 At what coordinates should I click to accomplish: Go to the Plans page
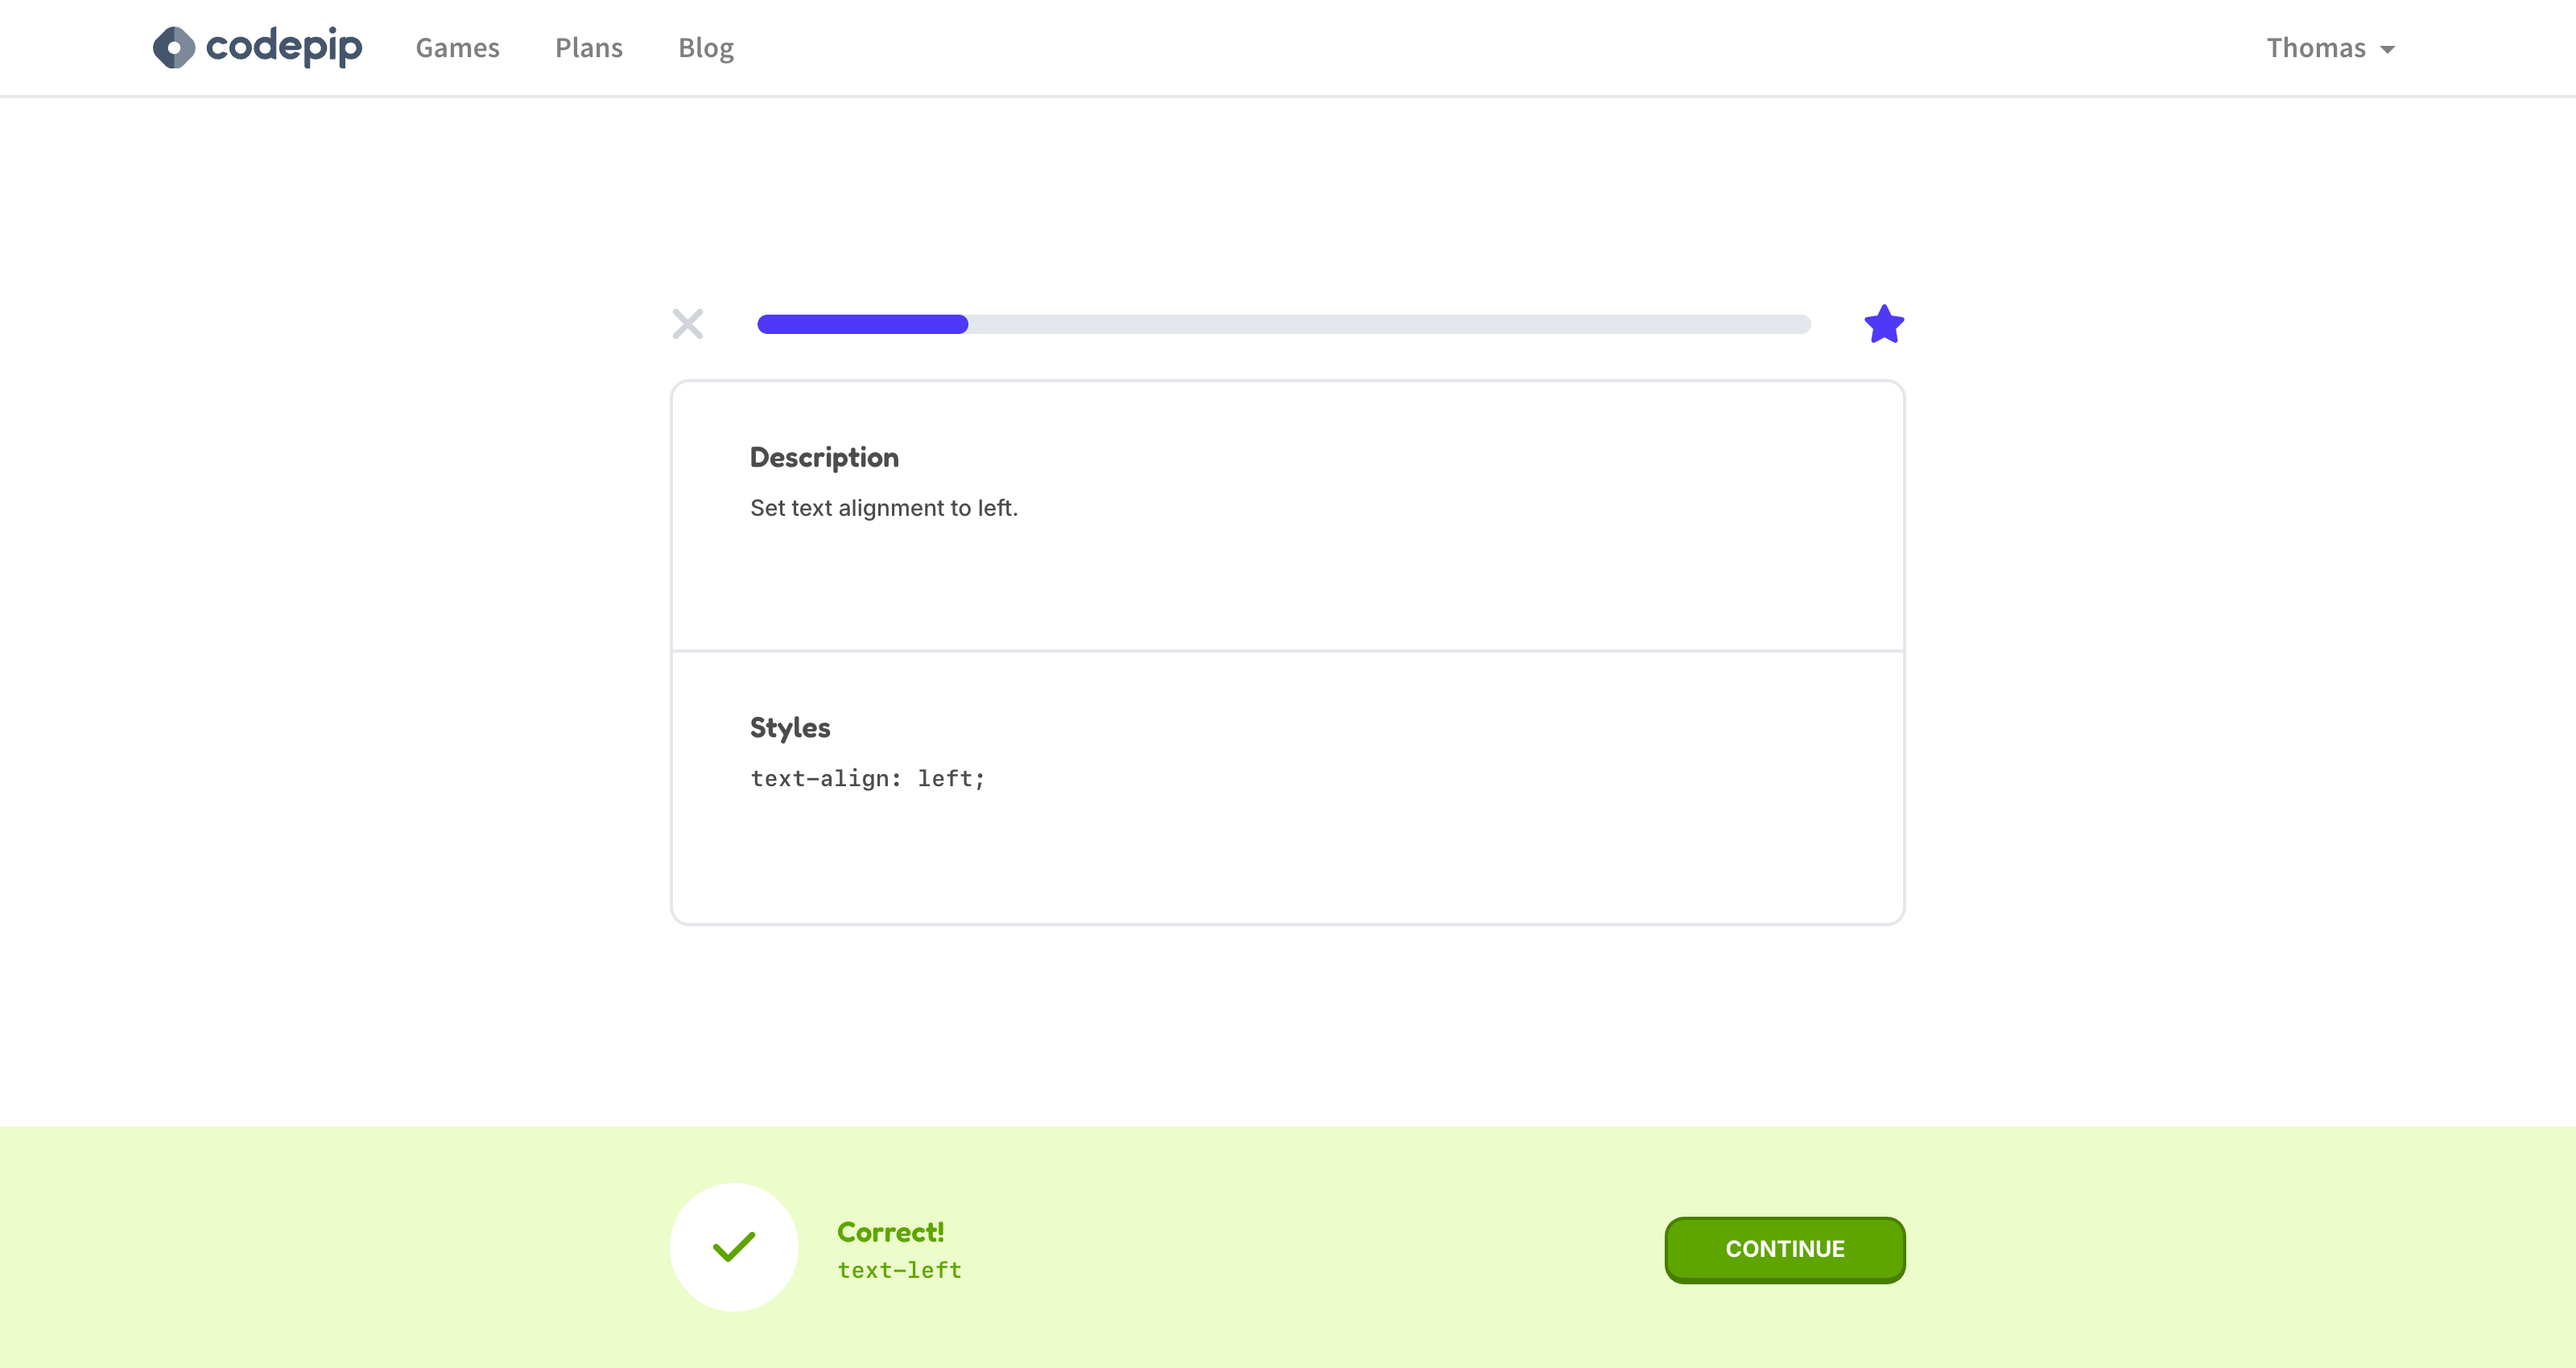coord(589,48)
